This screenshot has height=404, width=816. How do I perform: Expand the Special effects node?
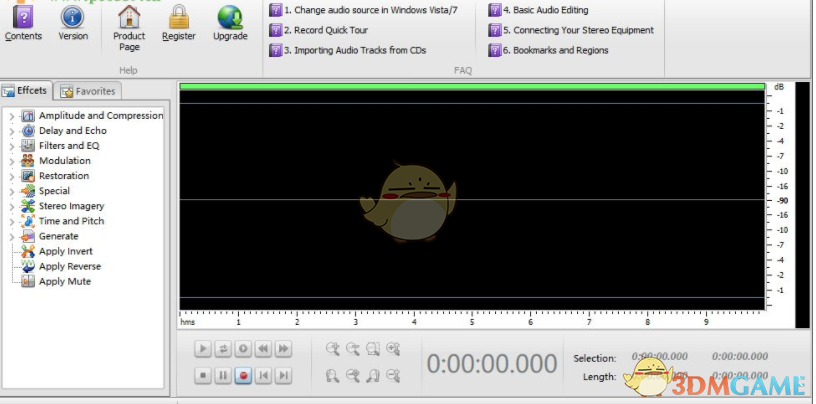coord(12,192)
